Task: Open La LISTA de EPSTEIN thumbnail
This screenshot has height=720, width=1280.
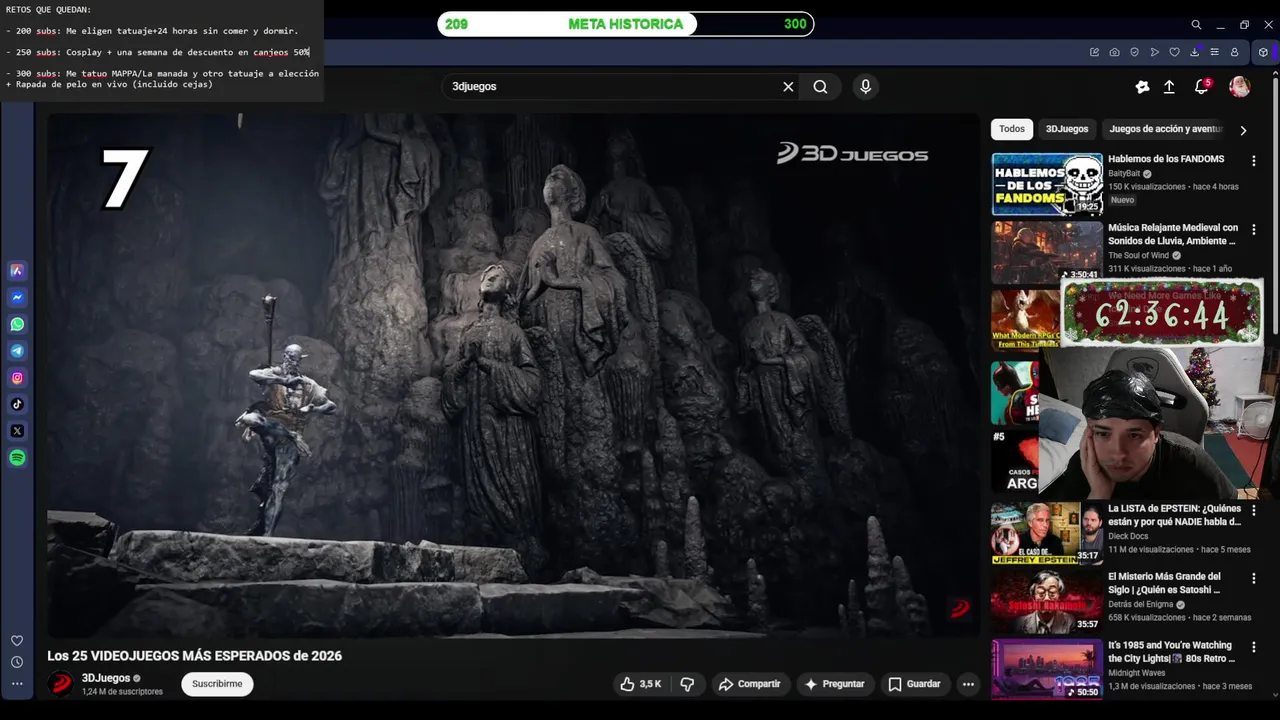Action: 1047,533
